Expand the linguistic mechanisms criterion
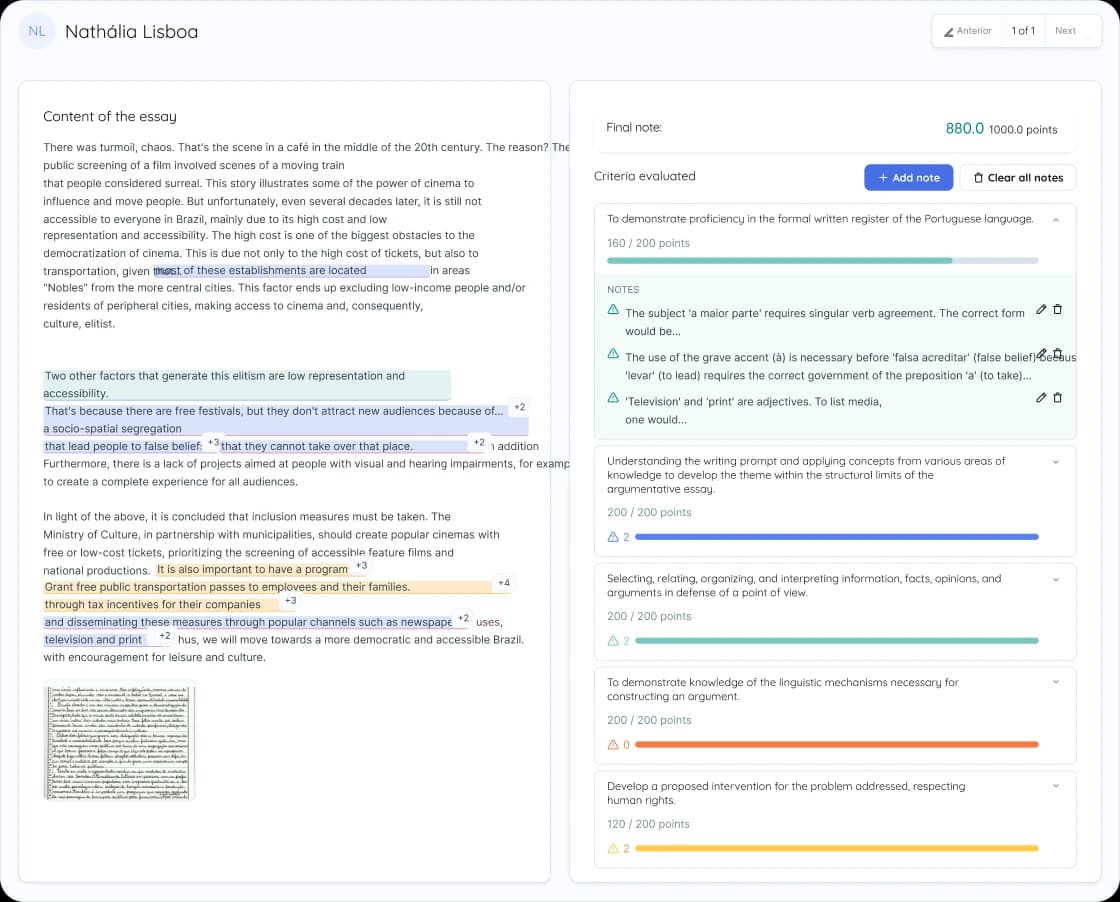Screen dimensions: 1120x902 [1056, 682]
